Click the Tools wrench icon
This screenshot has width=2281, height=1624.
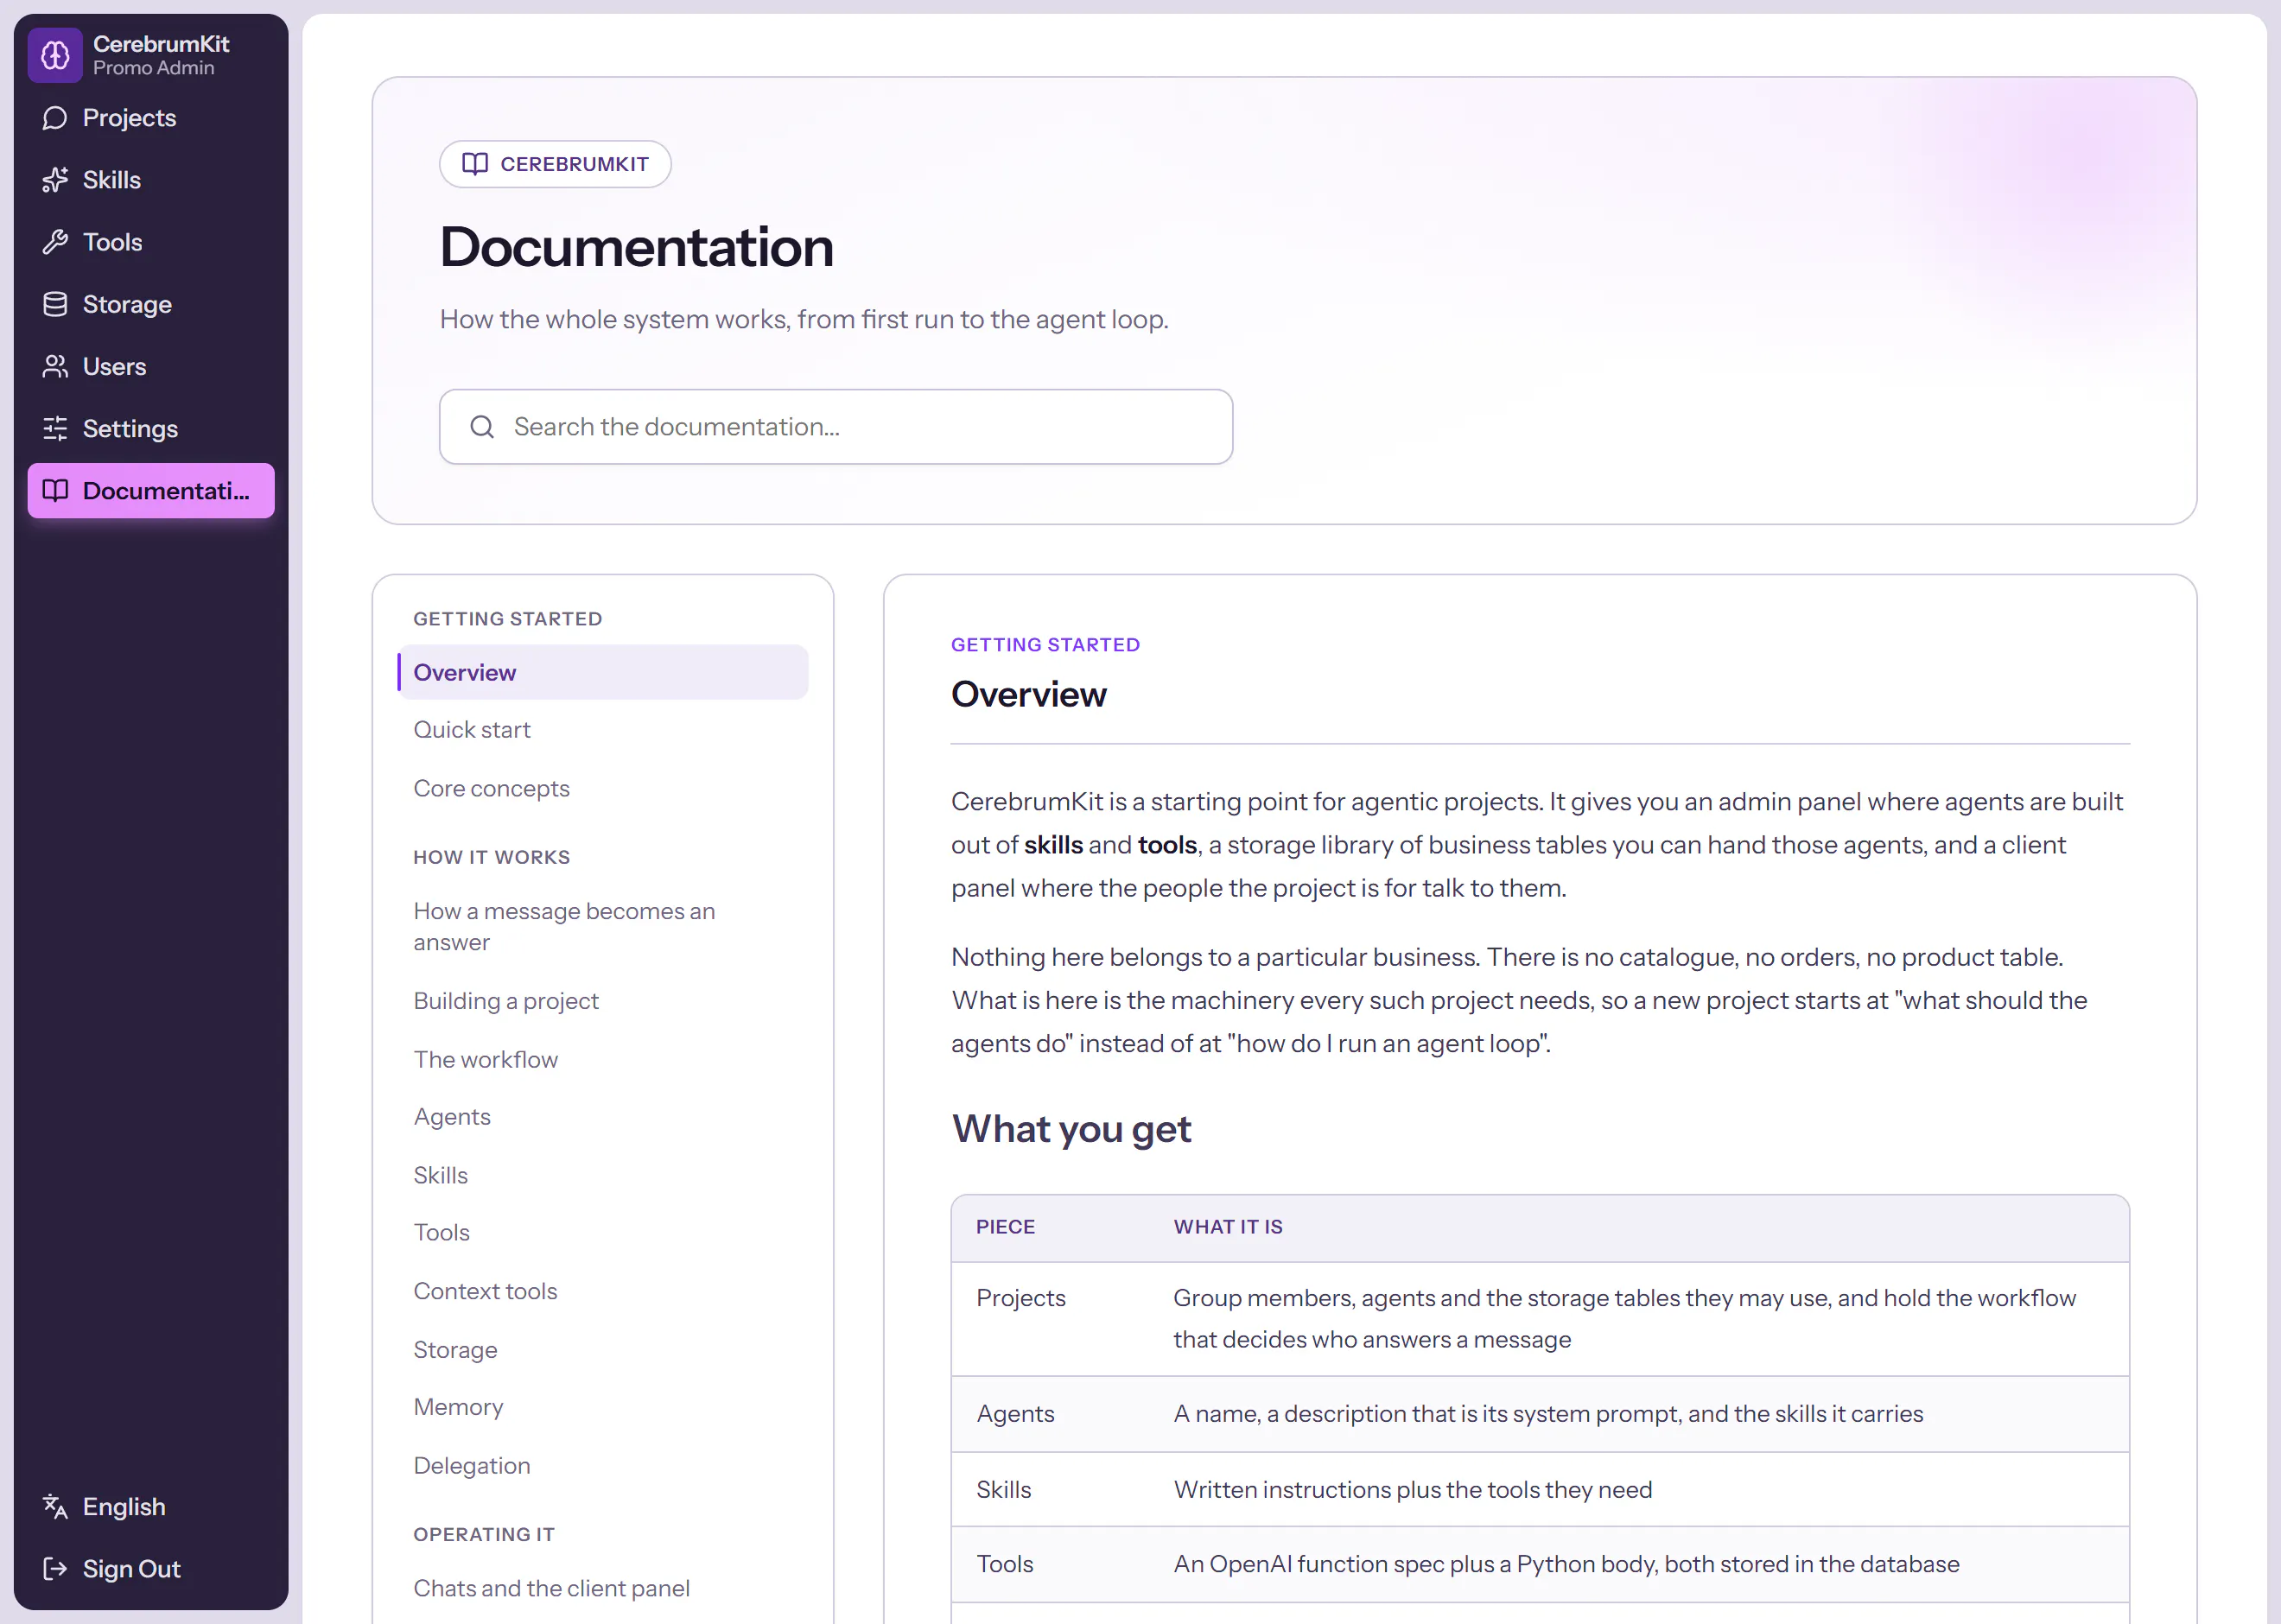point(55,242)
